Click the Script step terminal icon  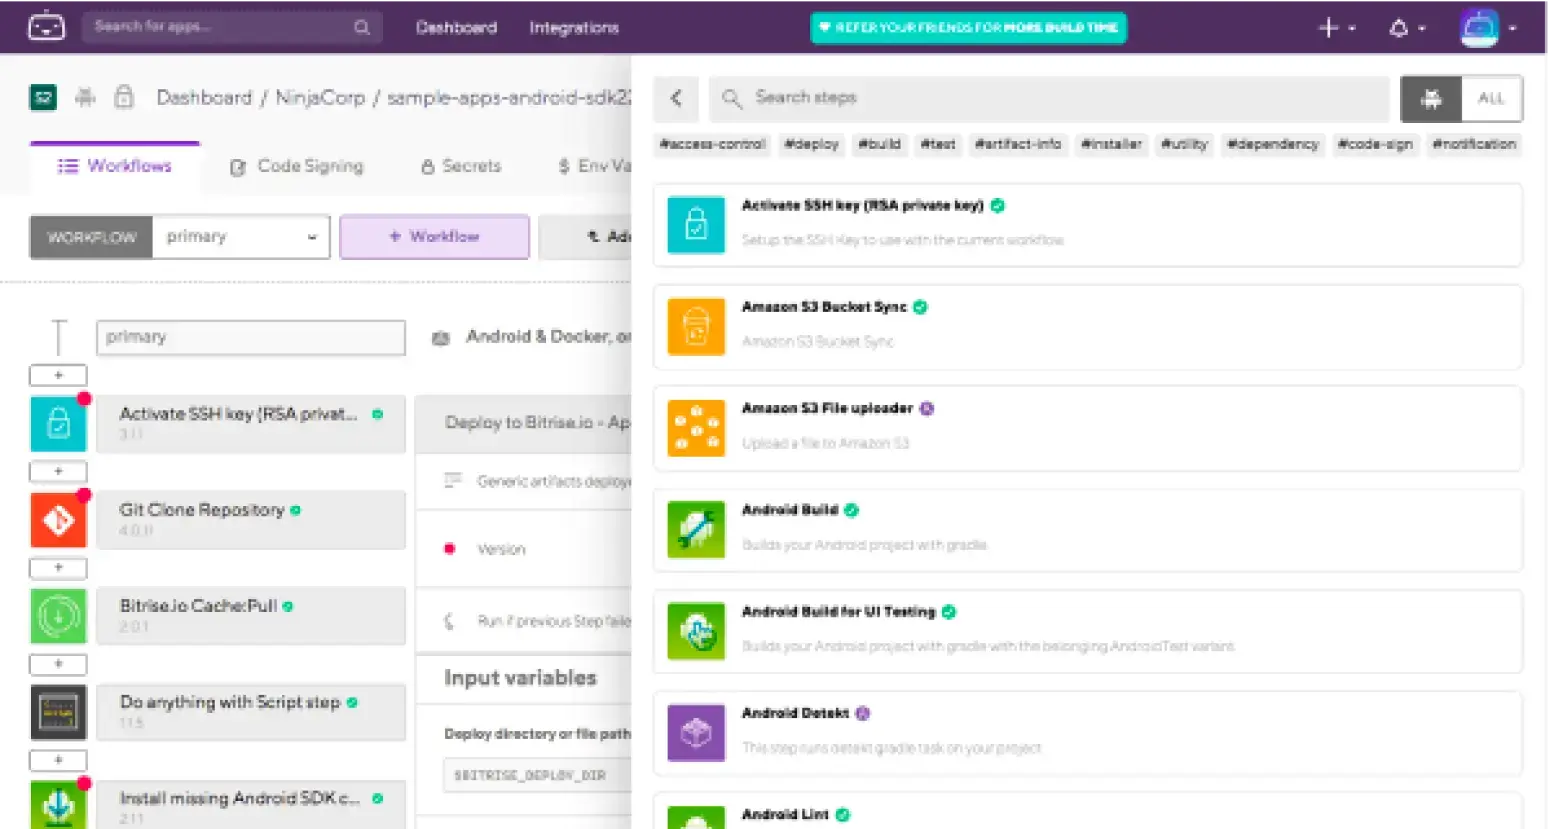coord(58,712)
